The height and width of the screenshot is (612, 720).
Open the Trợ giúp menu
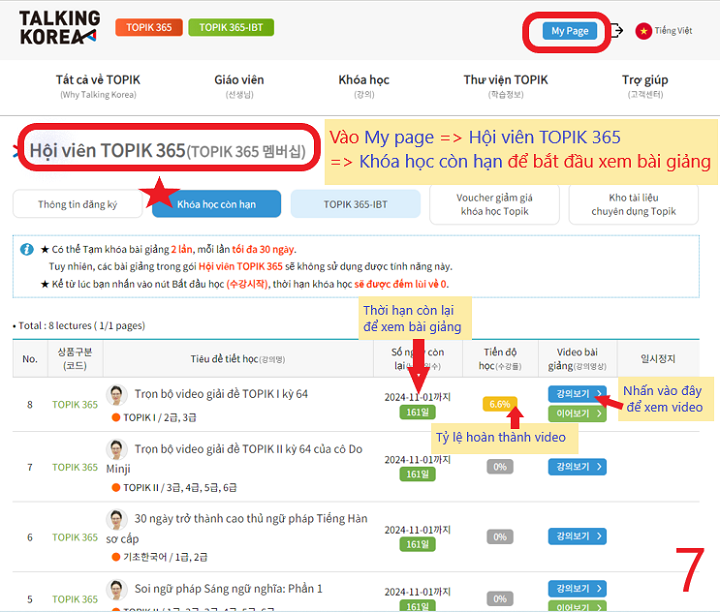645,86
